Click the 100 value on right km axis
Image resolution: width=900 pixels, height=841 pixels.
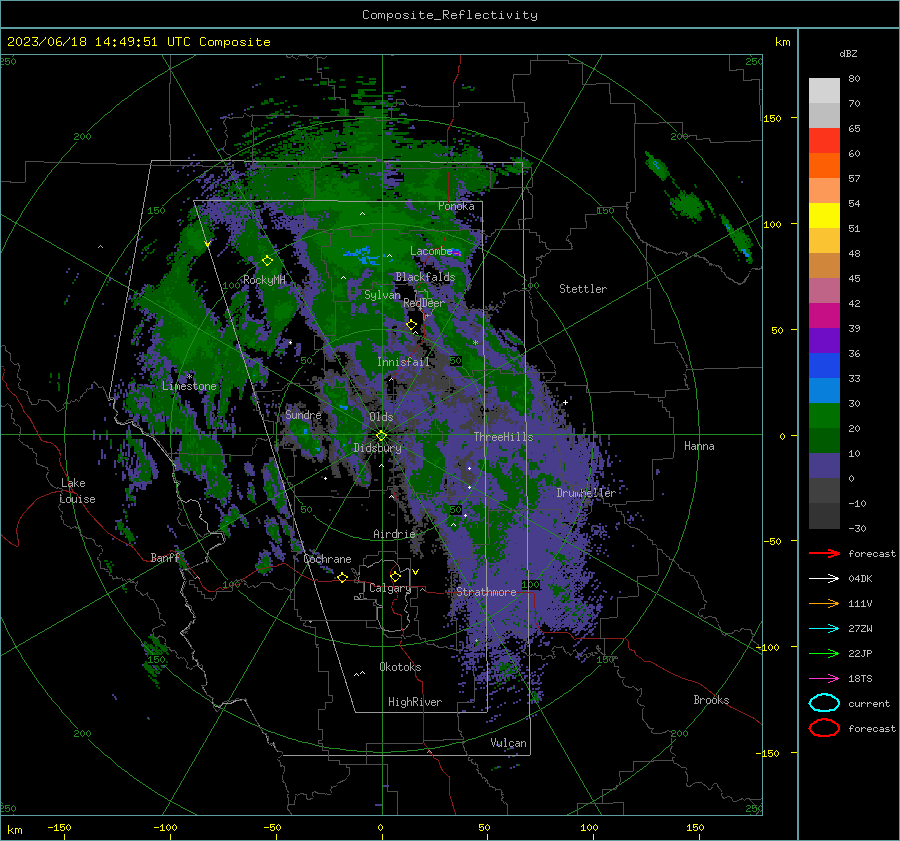(x=772, y=224)
